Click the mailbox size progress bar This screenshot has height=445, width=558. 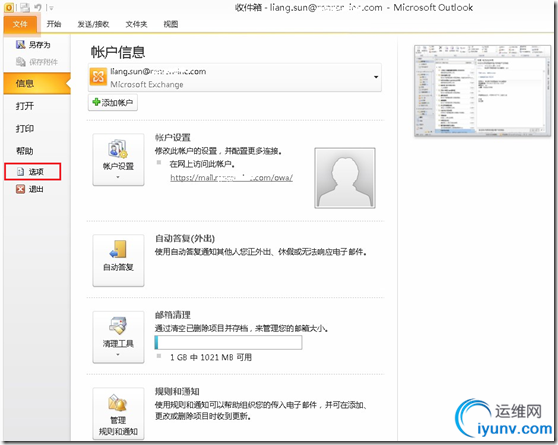228,342
